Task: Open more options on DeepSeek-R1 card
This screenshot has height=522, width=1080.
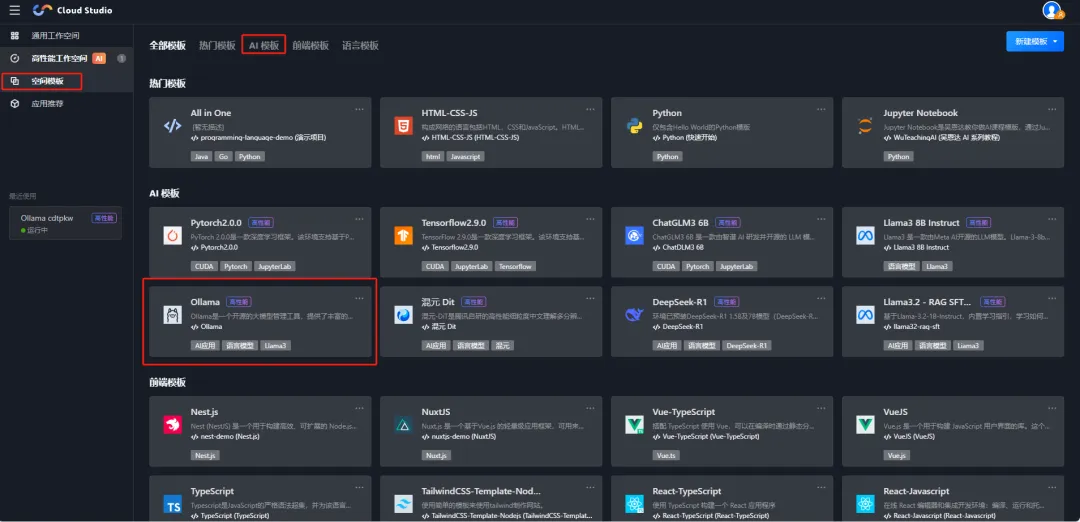Action: point(821,298)
